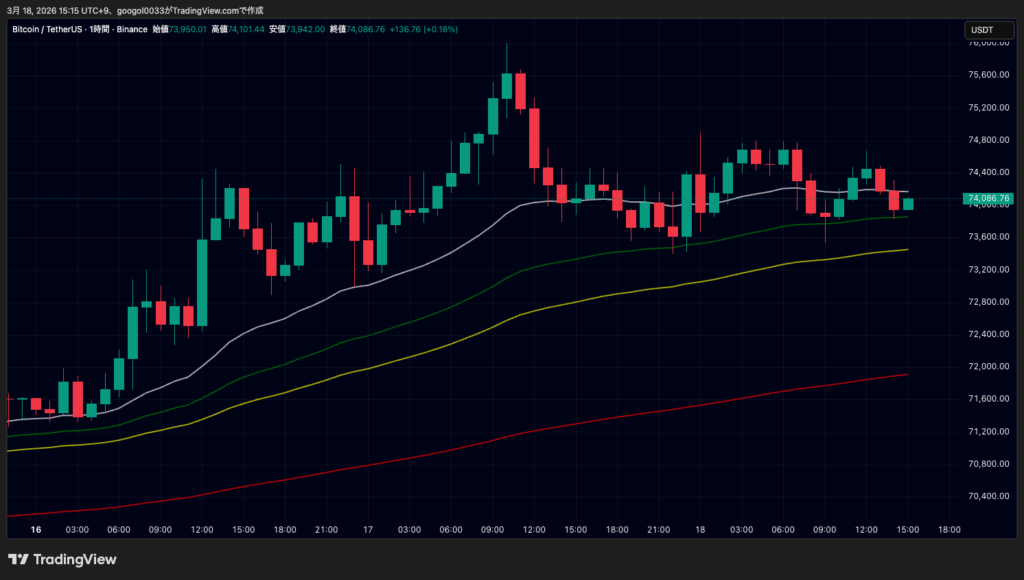Click date marker 17 on time axis
The image size is (1024, 580).
(x=367, y=530)
